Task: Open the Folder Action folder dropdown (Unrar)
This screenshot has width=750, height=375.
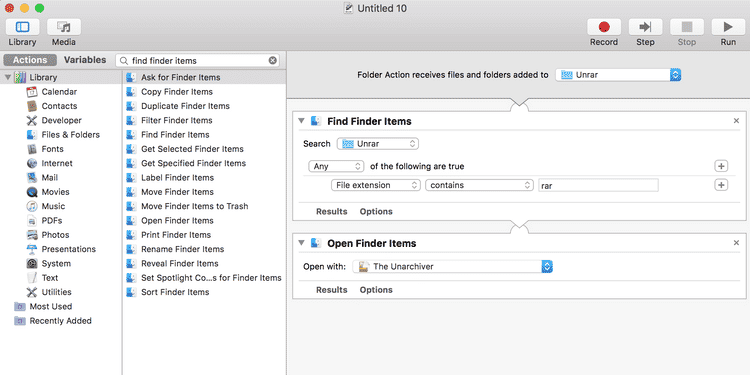Action: pos(618,75)
